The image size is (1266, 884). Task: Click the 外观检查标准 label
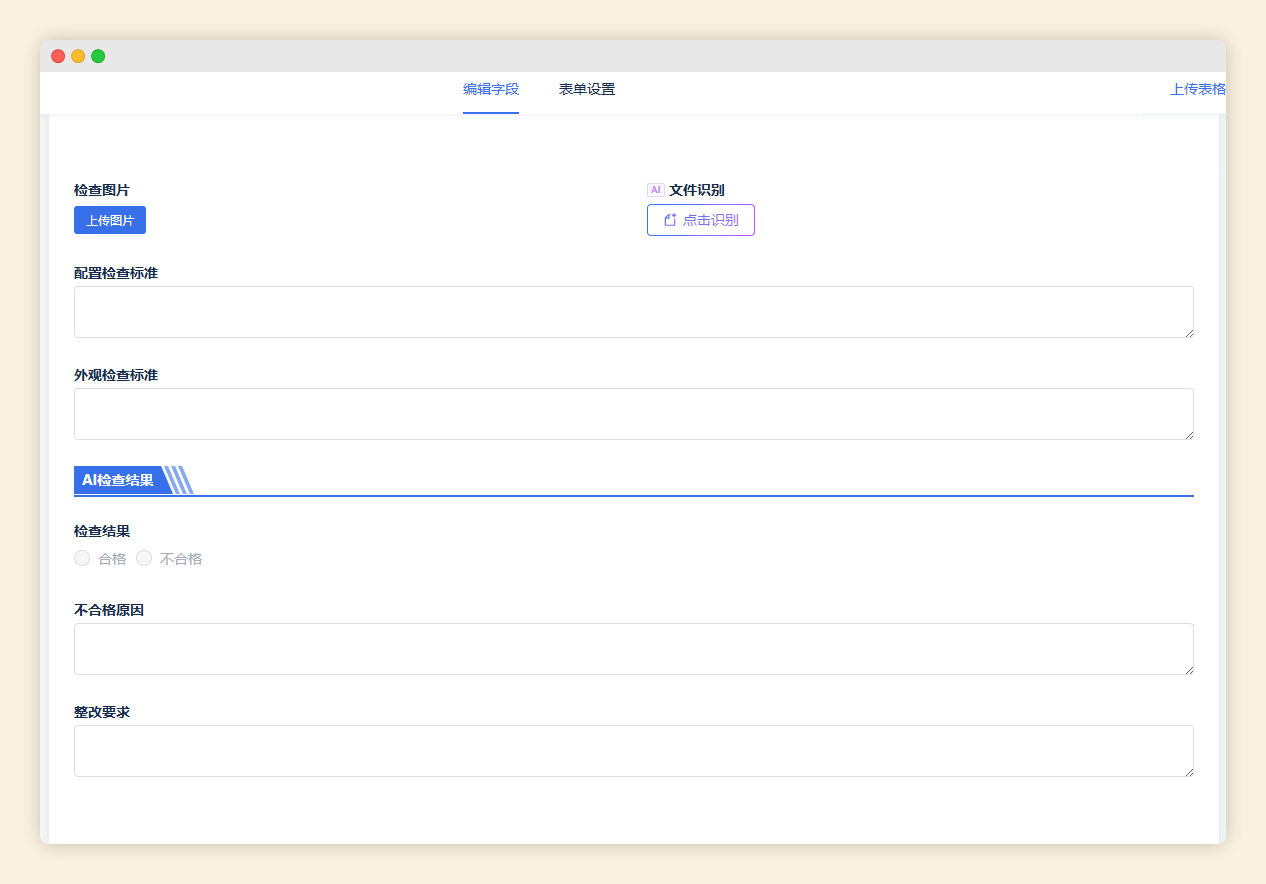pos(116,375)
